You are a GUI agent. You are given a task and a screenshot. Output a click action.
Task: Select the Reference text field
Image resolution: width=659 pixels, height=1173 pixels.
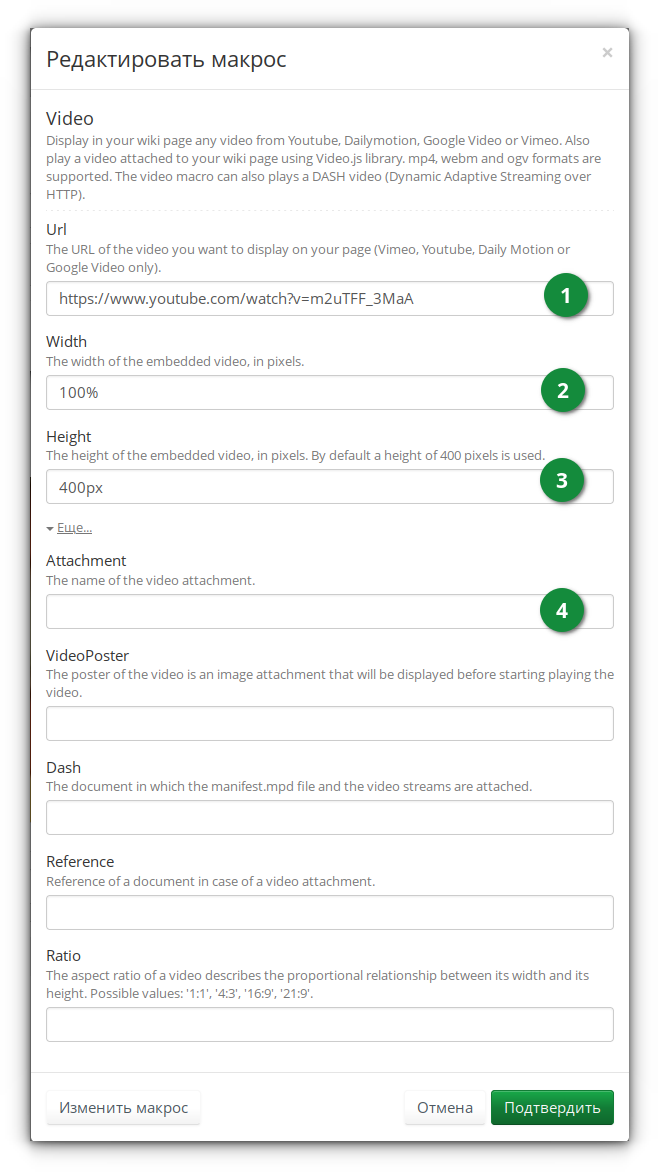[x=329, y=912]
